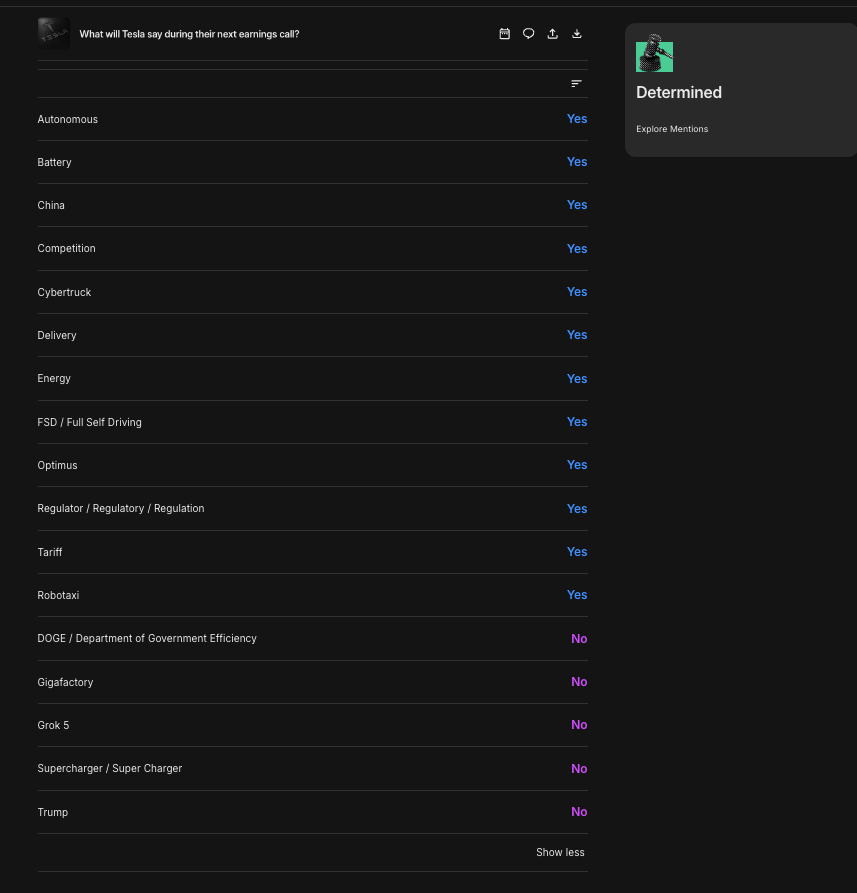This screenshot has height=893, width=857.
Task: Select the Gigafactory row
Action: pyautogui.click(x=313, y=682)
